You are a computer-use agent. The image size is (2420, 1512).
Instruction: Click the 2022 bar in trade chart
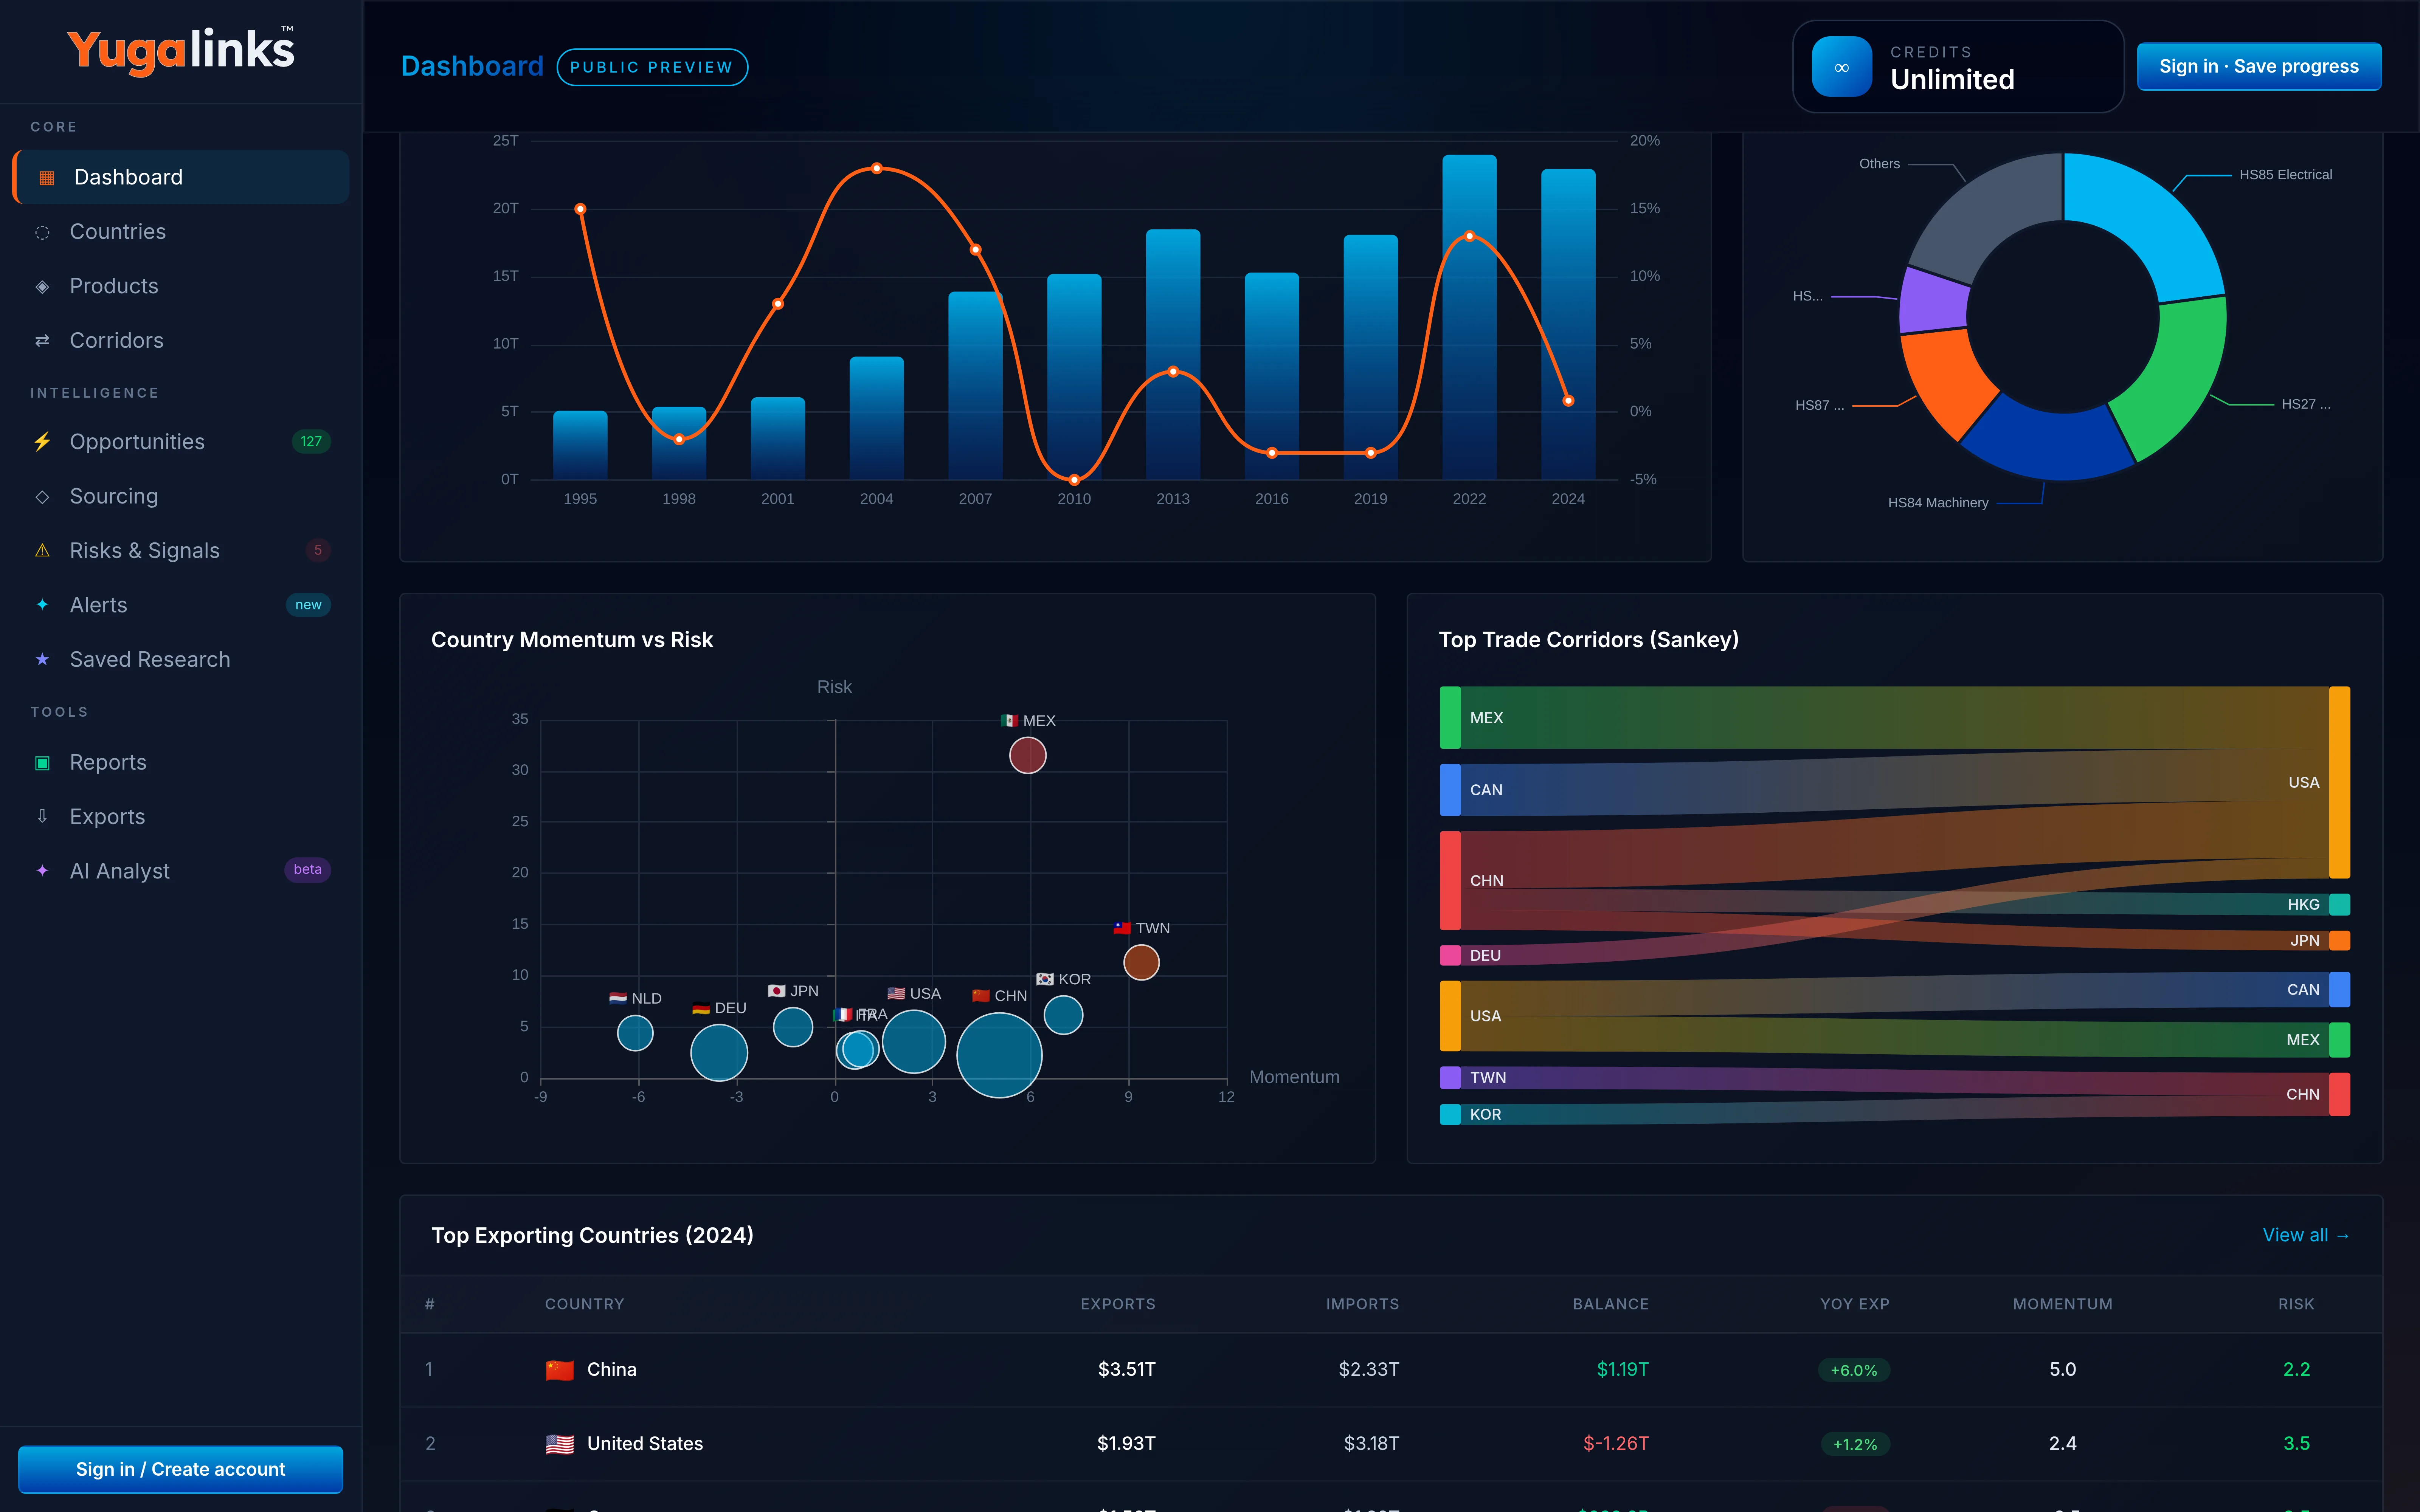[x=1469, y=317]
